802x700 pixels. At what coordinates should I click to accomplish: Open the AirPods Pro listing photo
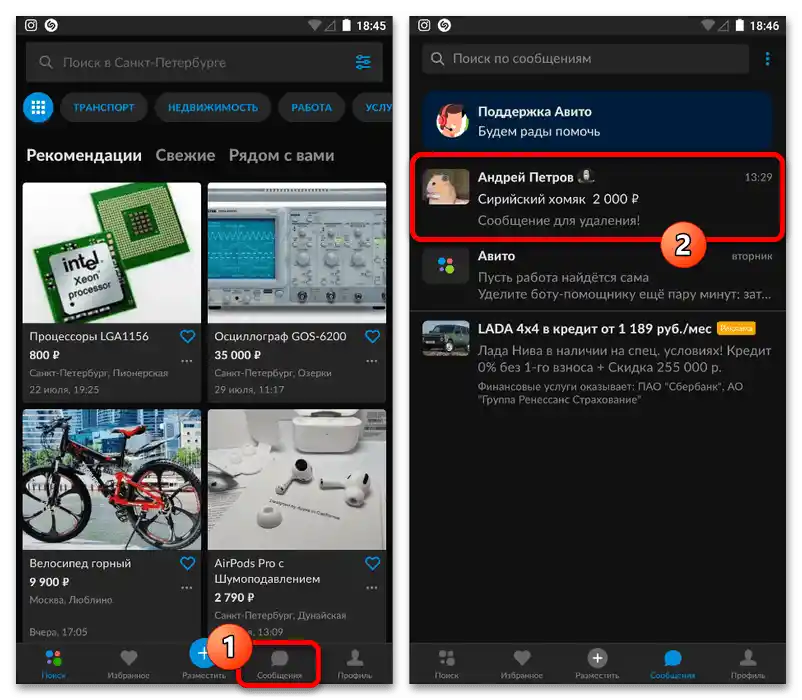point(297,480)
